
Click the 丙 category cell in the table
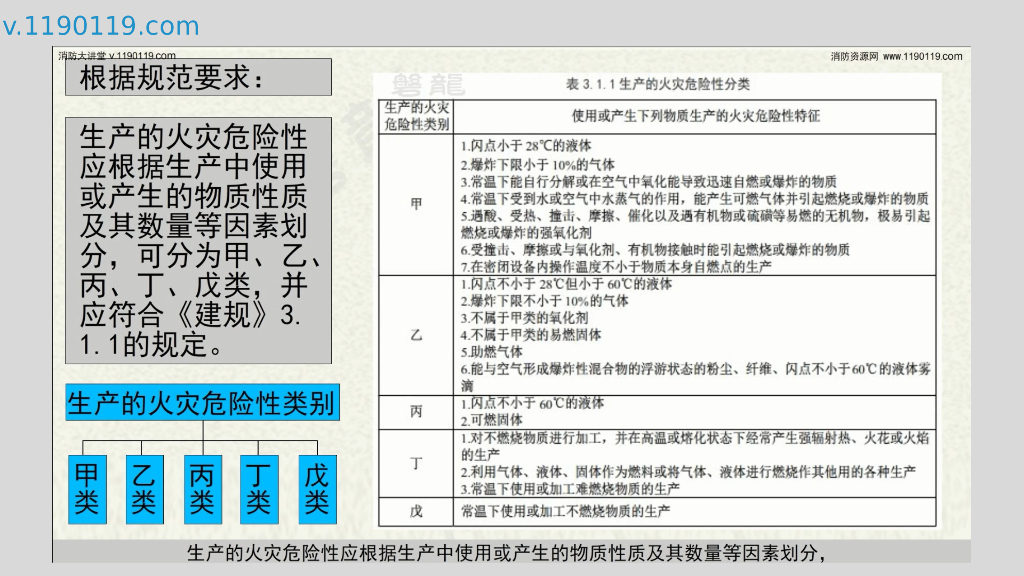[416, 412]
